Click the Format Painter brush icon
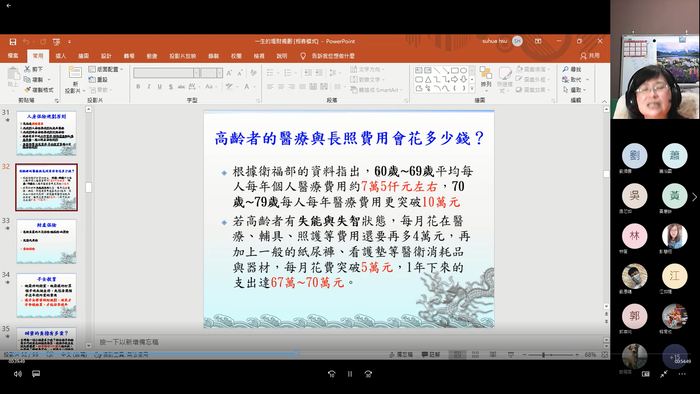 (27, 90)
